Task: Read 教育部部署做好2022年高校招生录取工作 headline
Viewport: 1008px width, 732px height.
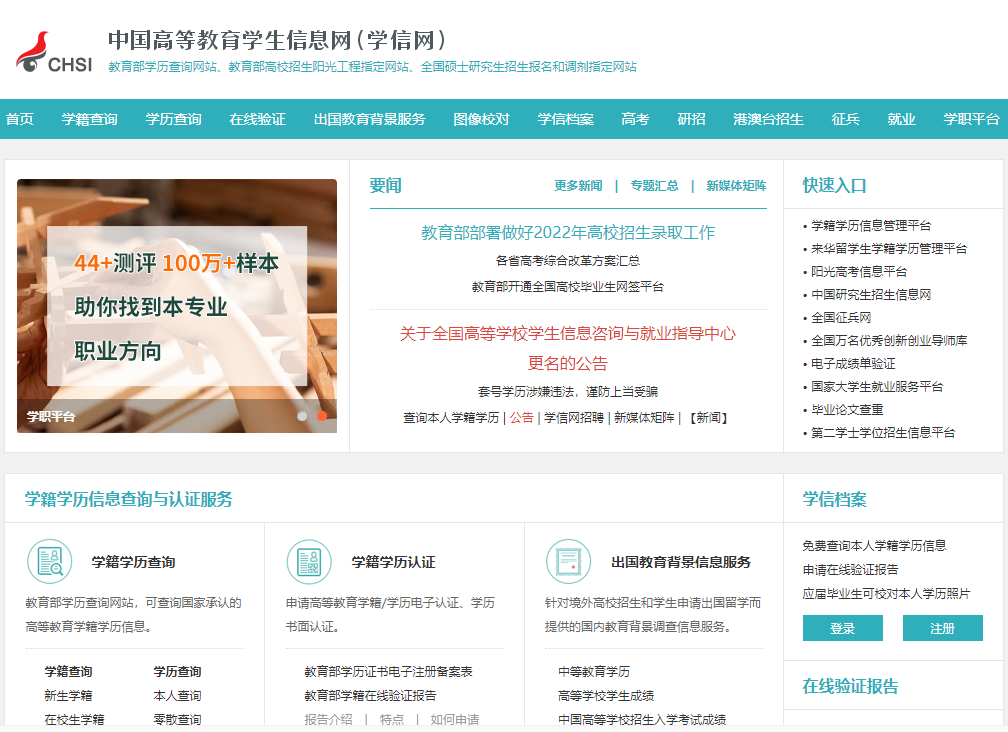Action: click(x=568, y=233)
